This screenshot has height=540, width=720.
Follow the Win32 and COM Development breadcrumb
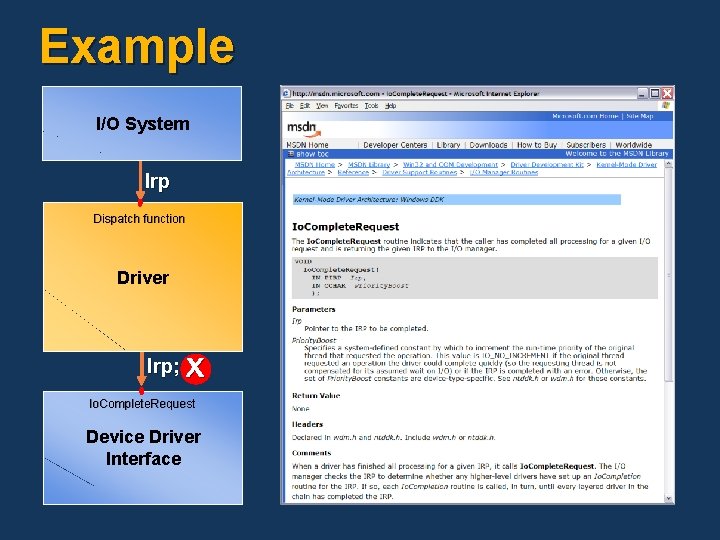pos(450,164)
